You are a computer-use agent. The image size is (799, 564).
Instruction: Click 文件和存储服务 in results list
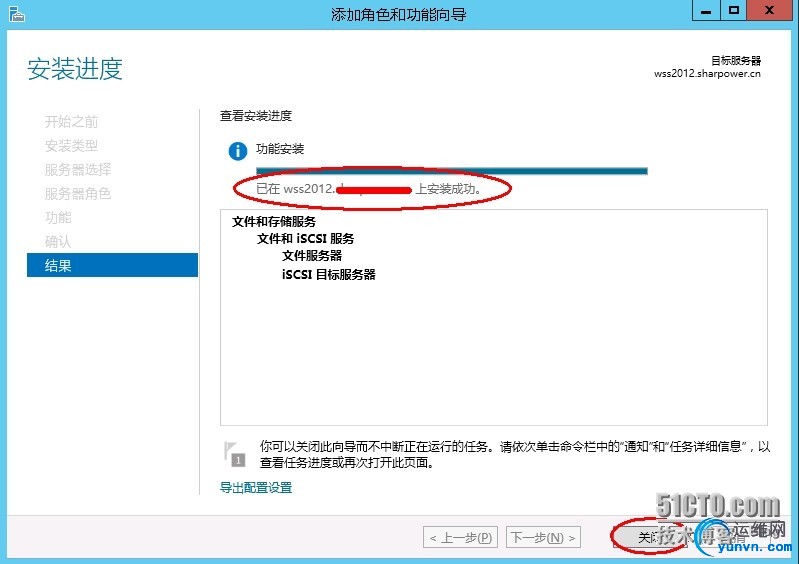tap(274, 222)
